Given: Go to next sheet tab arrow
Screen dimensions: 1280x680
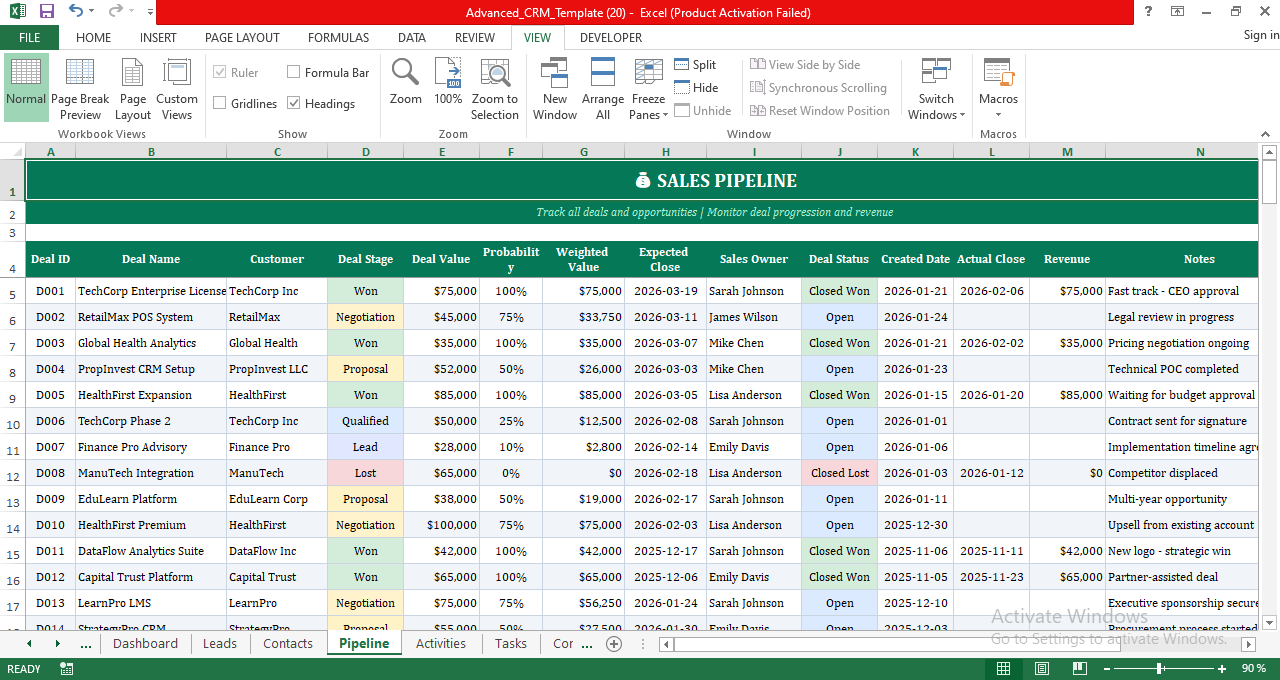Looking at the screenshot, I should (57, 644).
